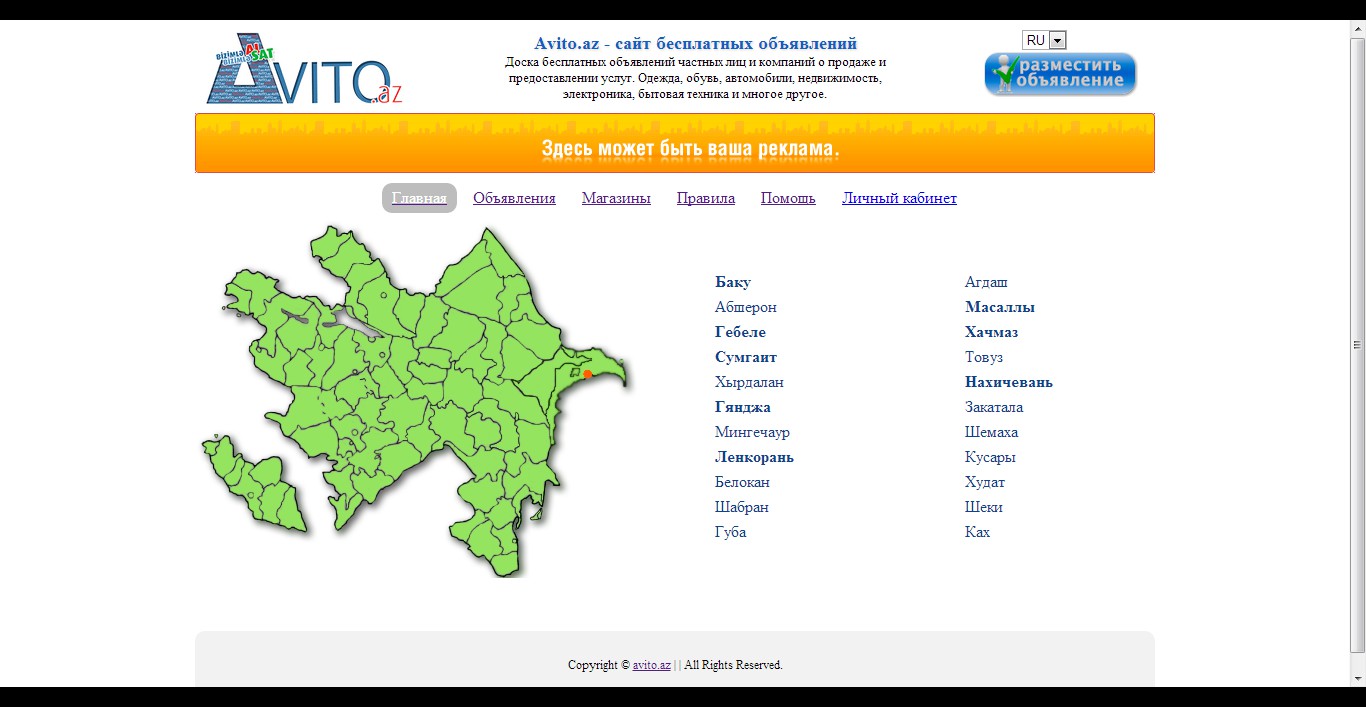
Task: Open the RU language dropdown
Action: click(x=1044, y=40)
